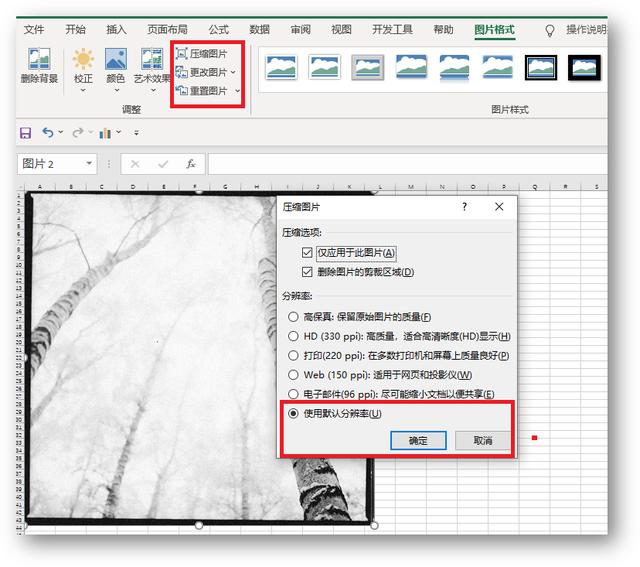Click the 确定 (OK) button in dialog
Viewport: 640px width, 567px height.
pyautogui.click(x=418, y=440)
